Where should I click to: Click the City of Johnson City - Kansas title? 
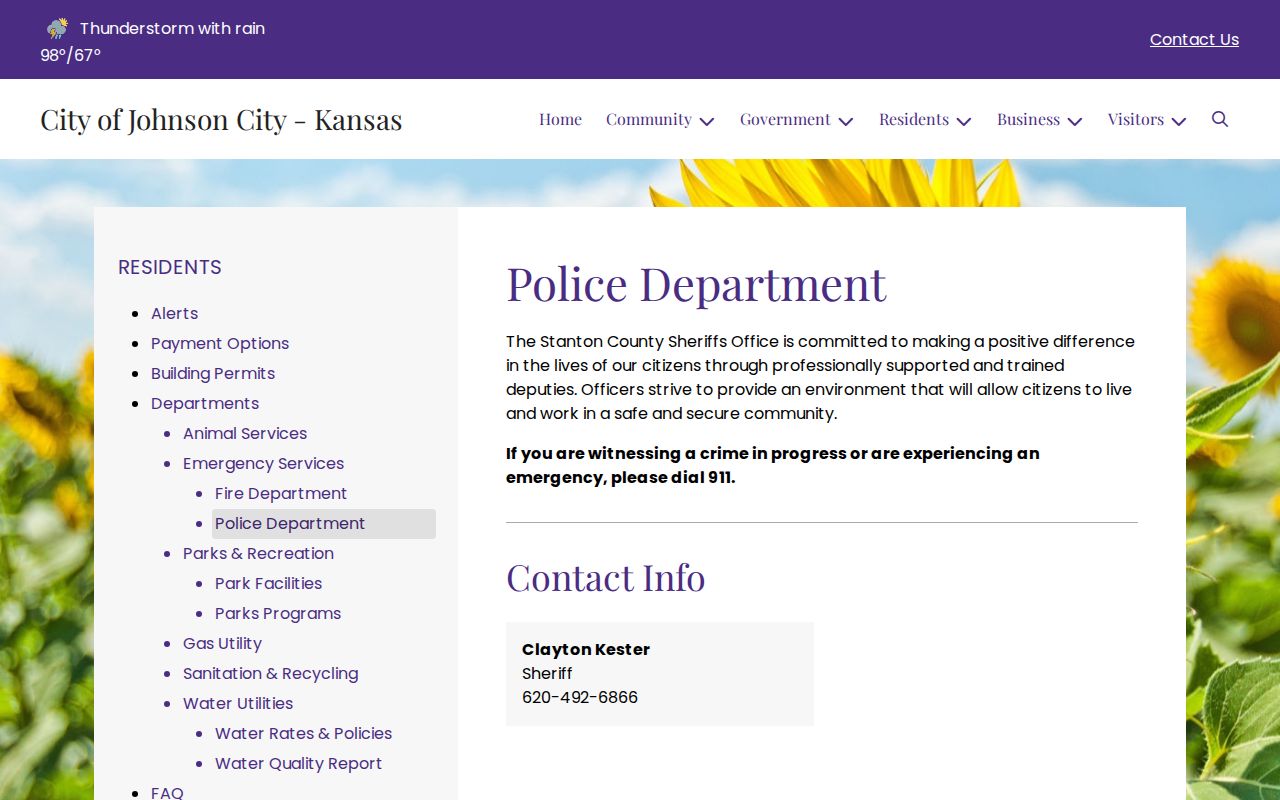pyautogui.click(x=221, y=119)
